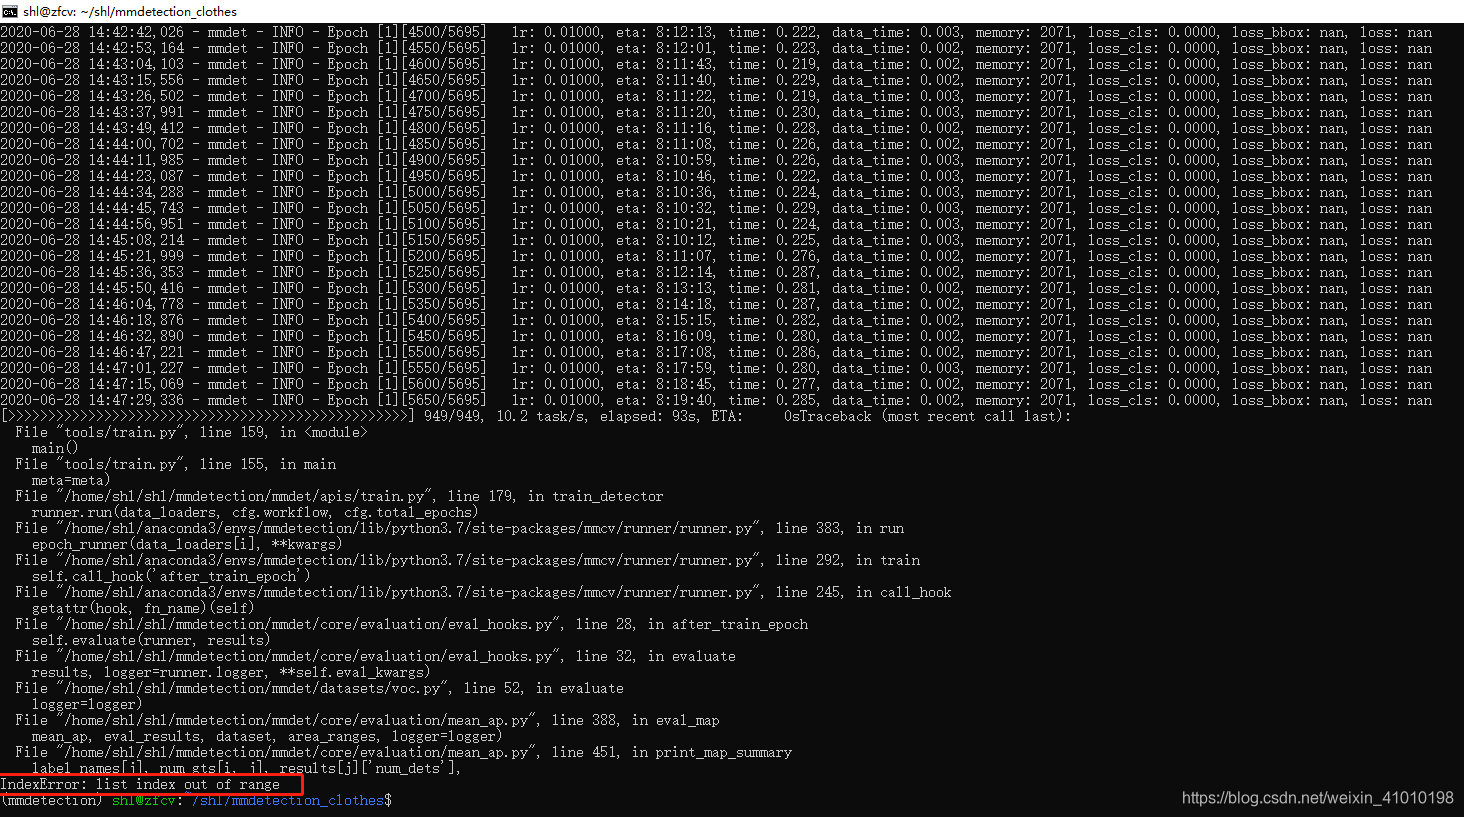Select the log line for Epoch [1][4600/5695]
The height and width of the screenshot is (817, 1464).
[x=716, y=64]
